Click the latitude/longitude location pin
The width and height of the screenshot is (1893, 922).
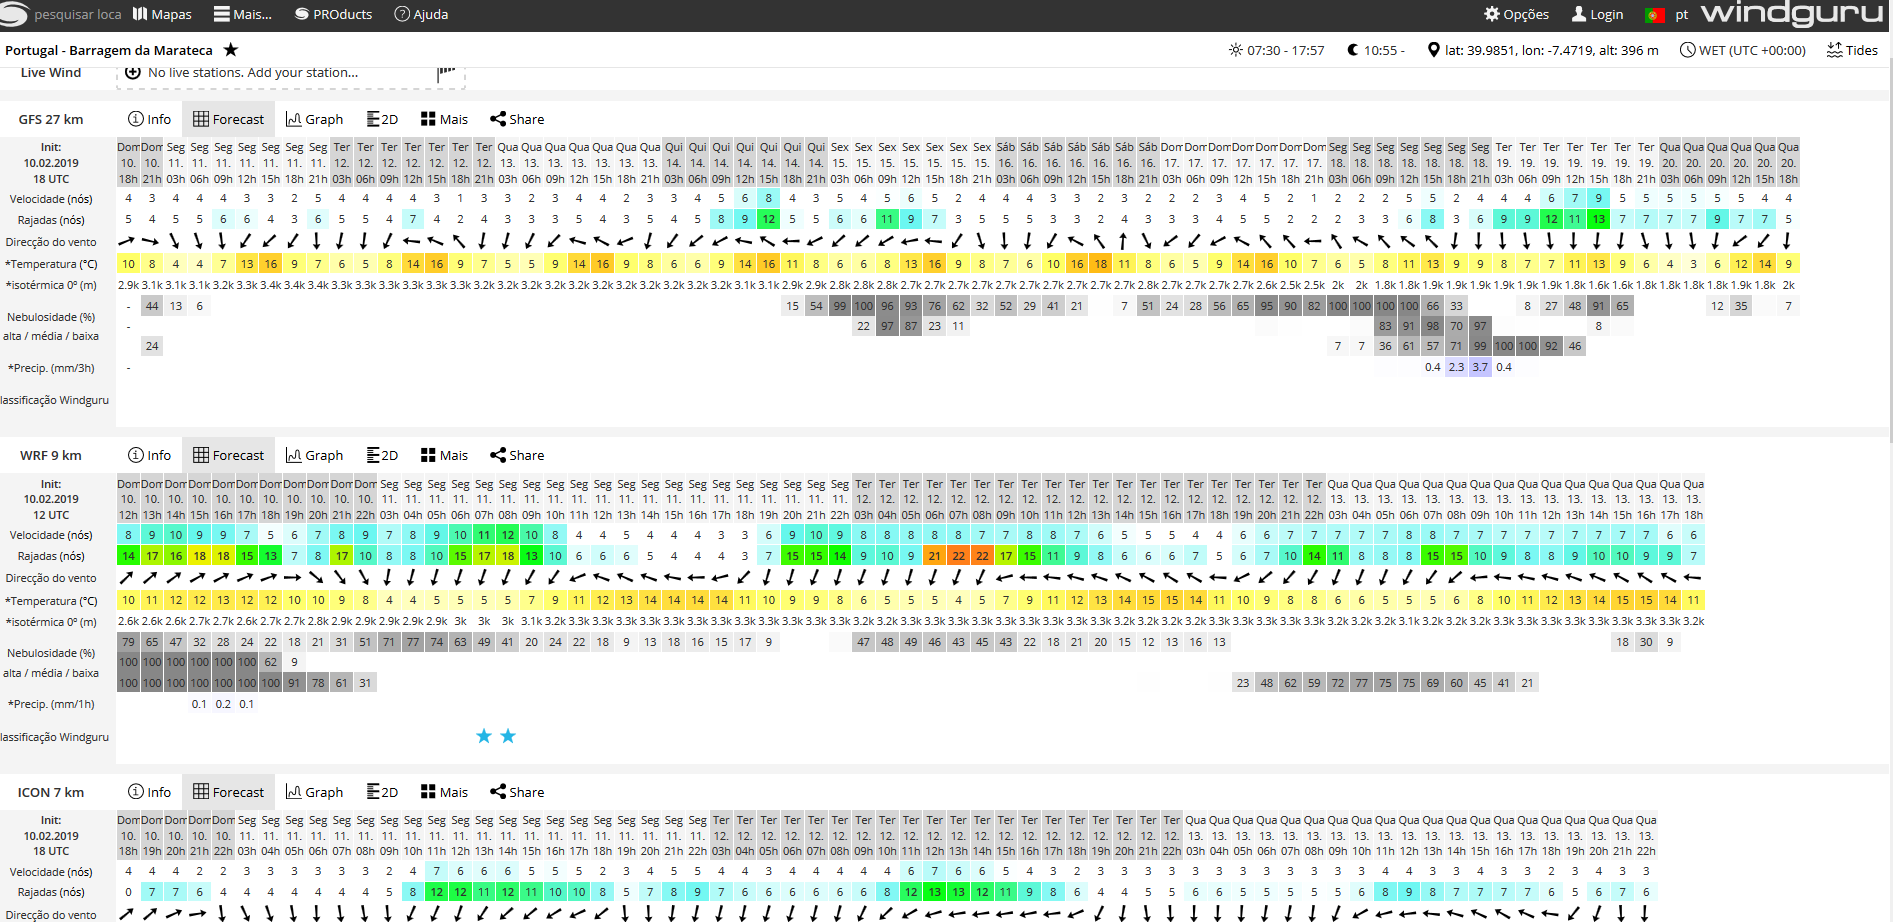[x=1434, y=50]
